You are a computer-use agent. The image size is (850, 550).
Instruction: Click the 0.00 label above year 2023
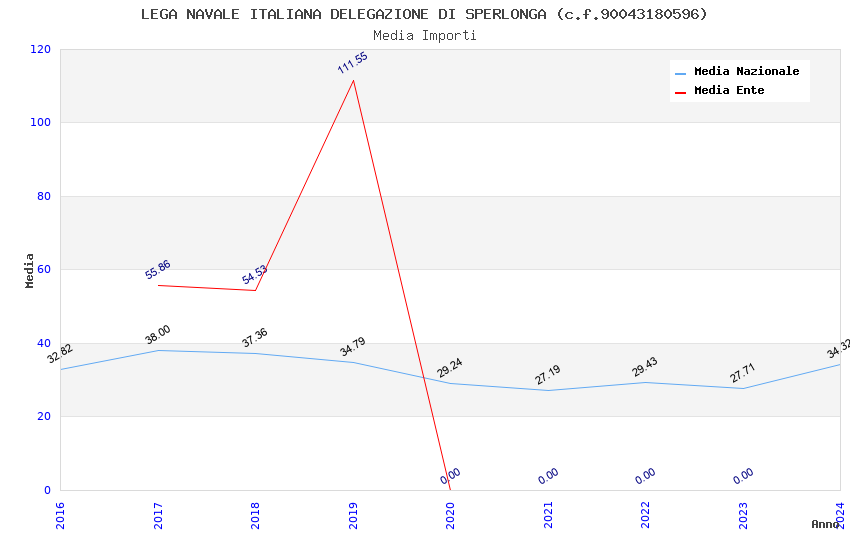(743, 476)
